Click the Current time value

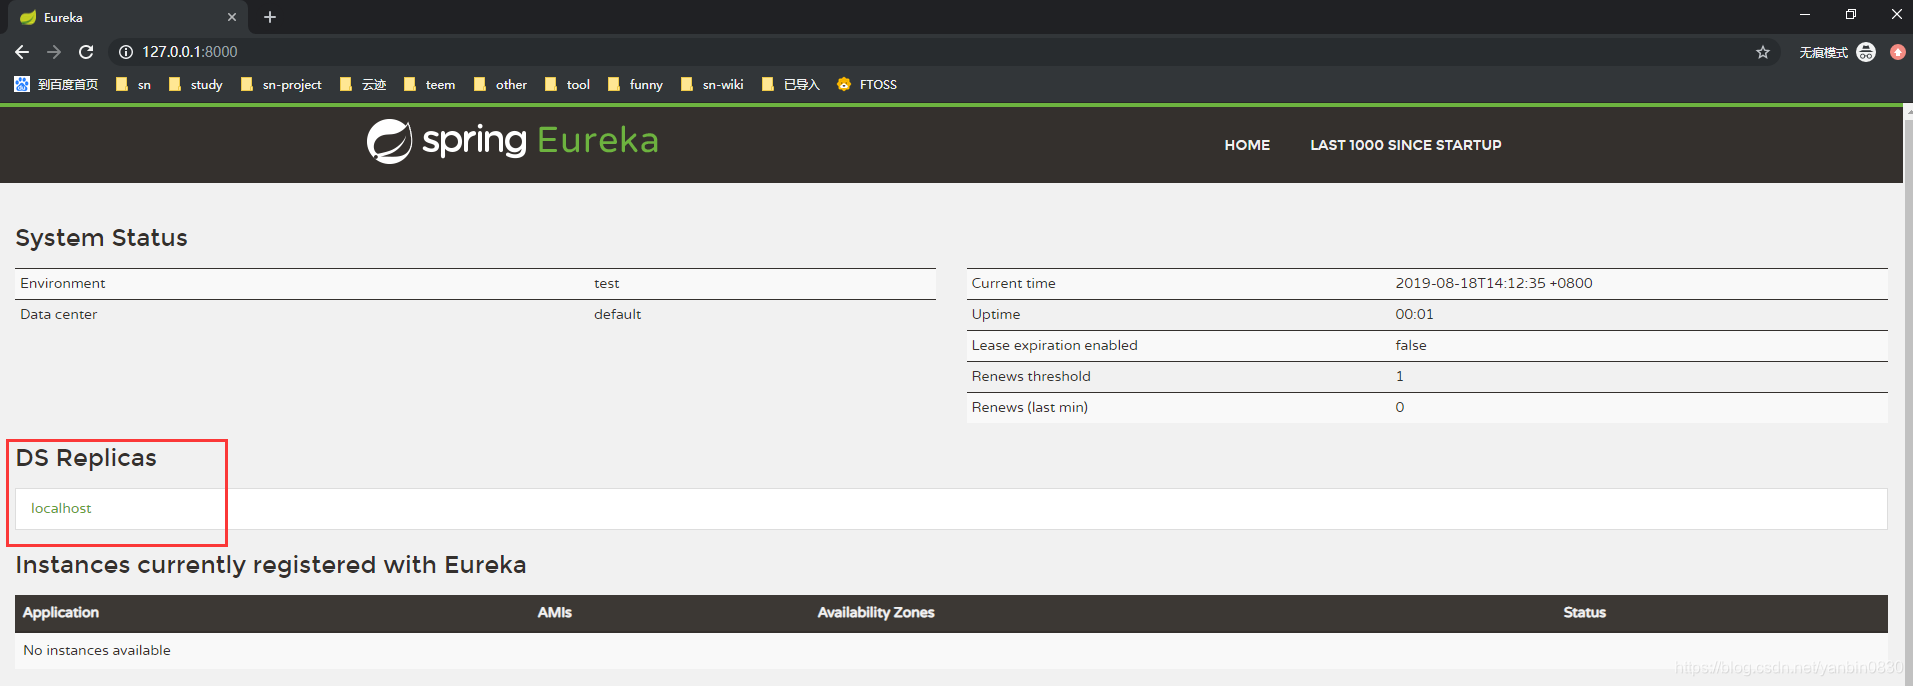(1494, 283)
